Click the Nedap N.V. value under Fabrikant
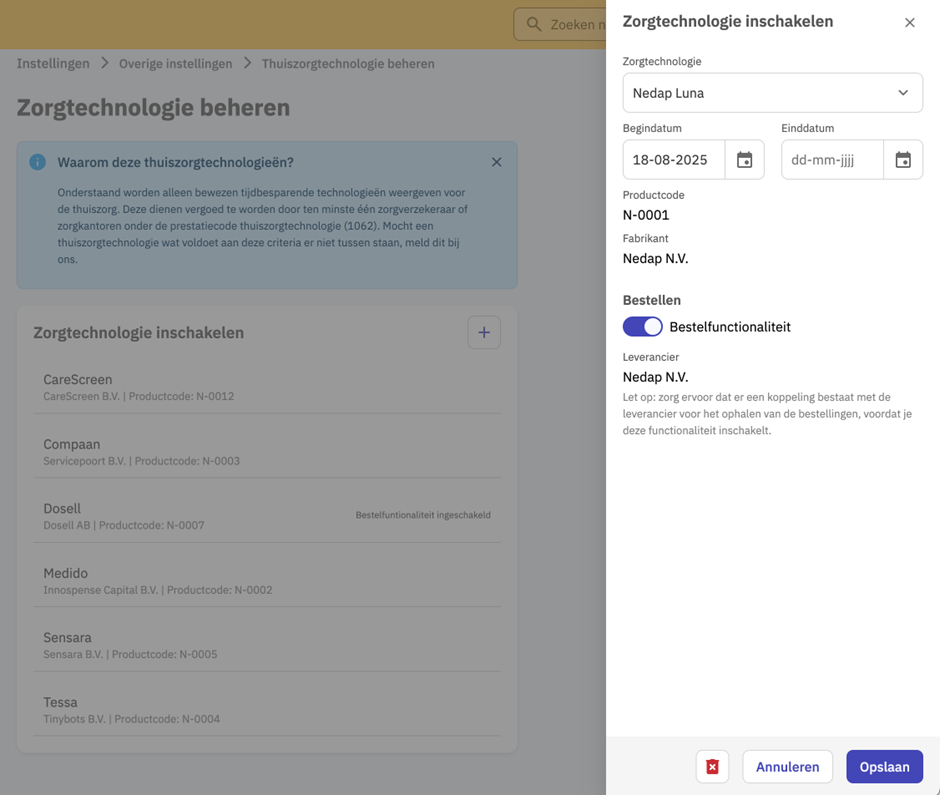The image size is (940, 795). pos(655,258)
